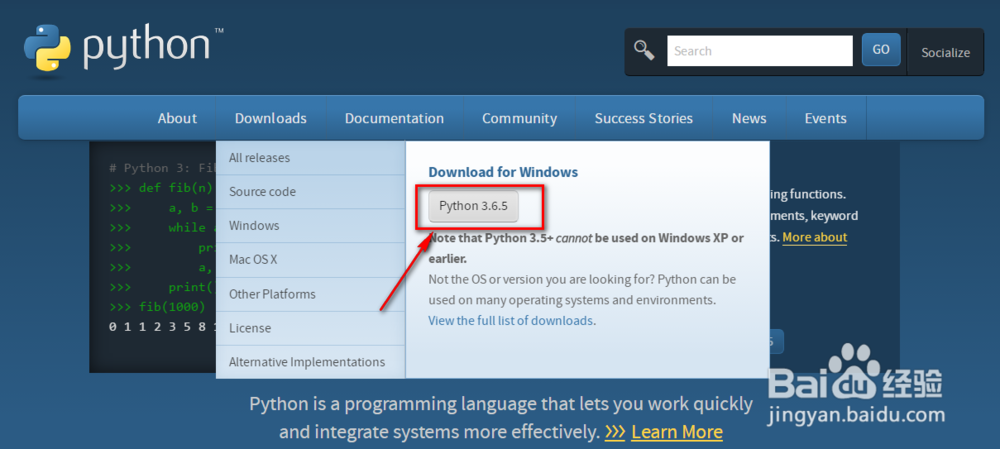
Task: Click the 'Note that Python 3.5+' warning text
Action: tap(585, 248)
